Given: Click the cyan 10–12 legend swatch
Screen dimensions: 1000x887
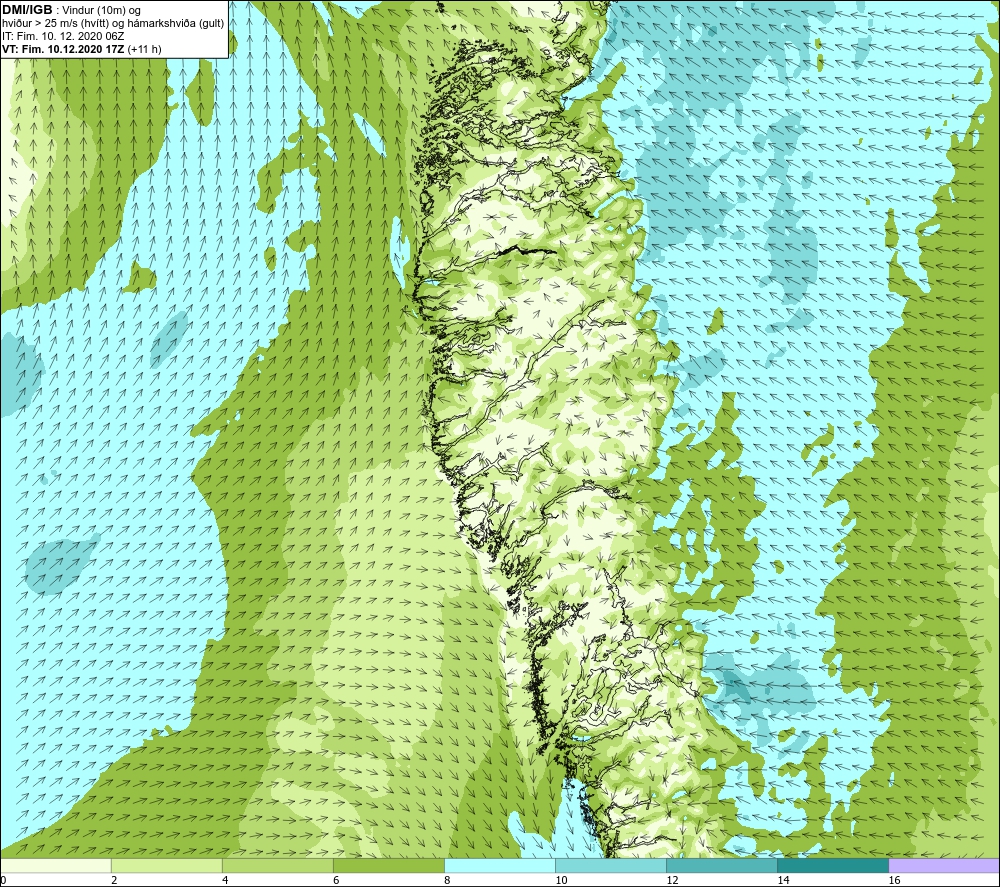Looking at the screenshot, I should [x=611, y=865].
